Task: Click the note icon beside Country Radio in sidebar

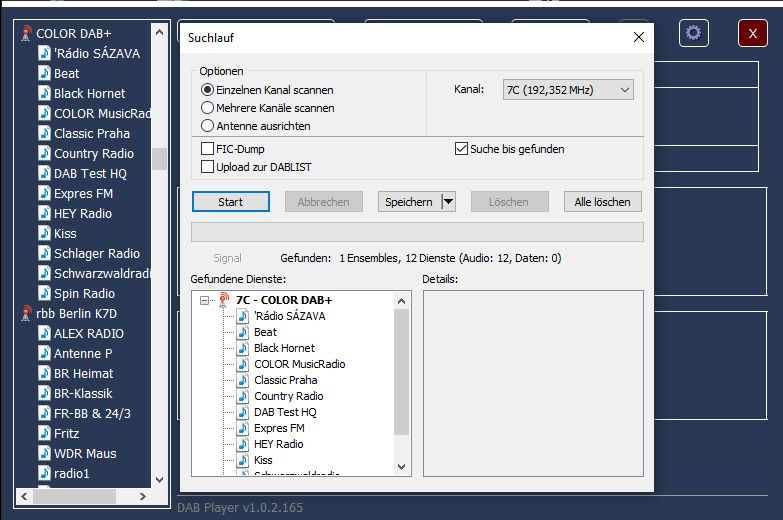Action: [44, 153]
